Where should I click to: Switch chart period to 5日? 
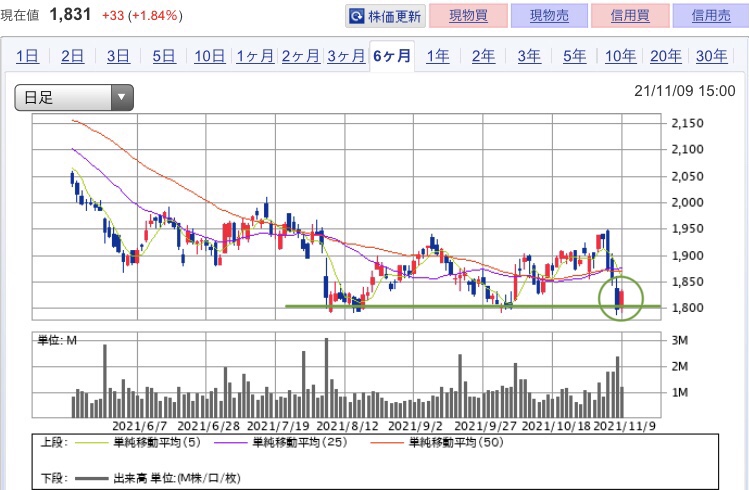click(164, 56)
